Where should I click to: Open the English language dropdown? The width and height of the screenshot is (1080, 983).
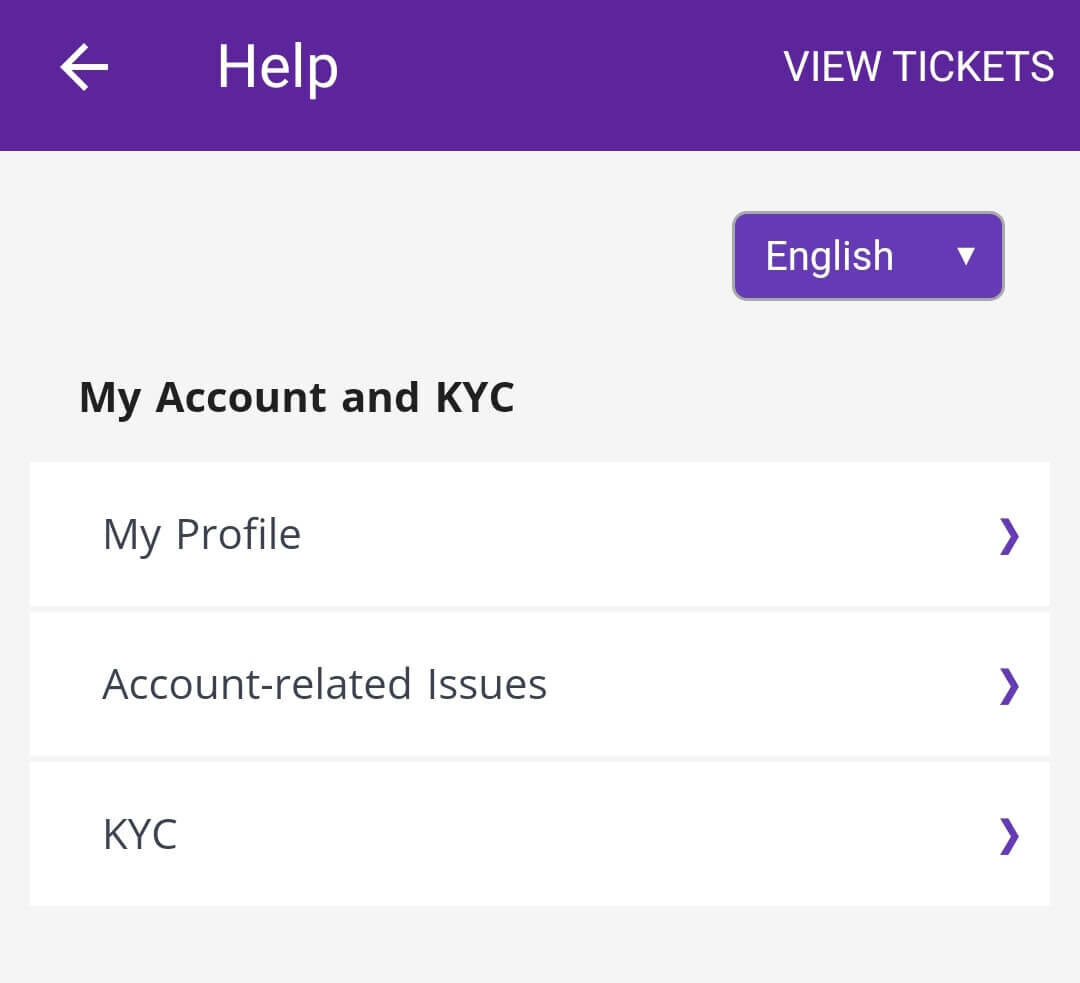click(x=868, y=256)
